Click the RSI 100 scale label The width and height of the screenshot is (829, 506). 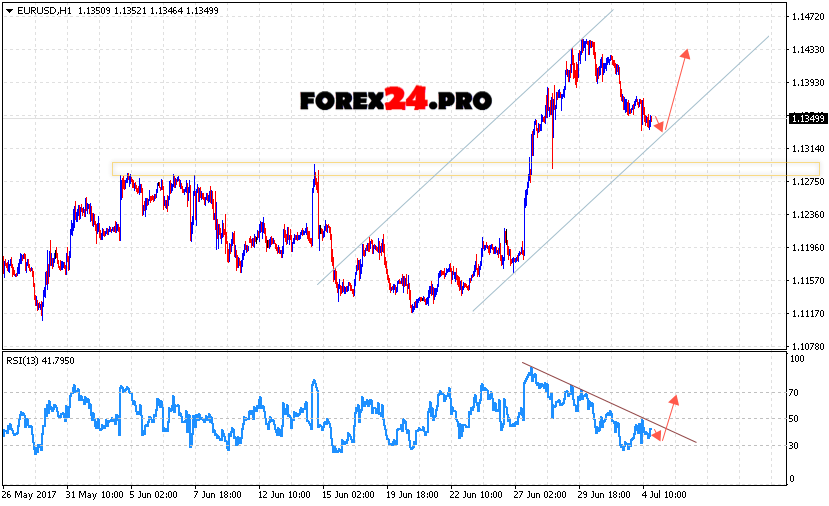coord(797,357)
